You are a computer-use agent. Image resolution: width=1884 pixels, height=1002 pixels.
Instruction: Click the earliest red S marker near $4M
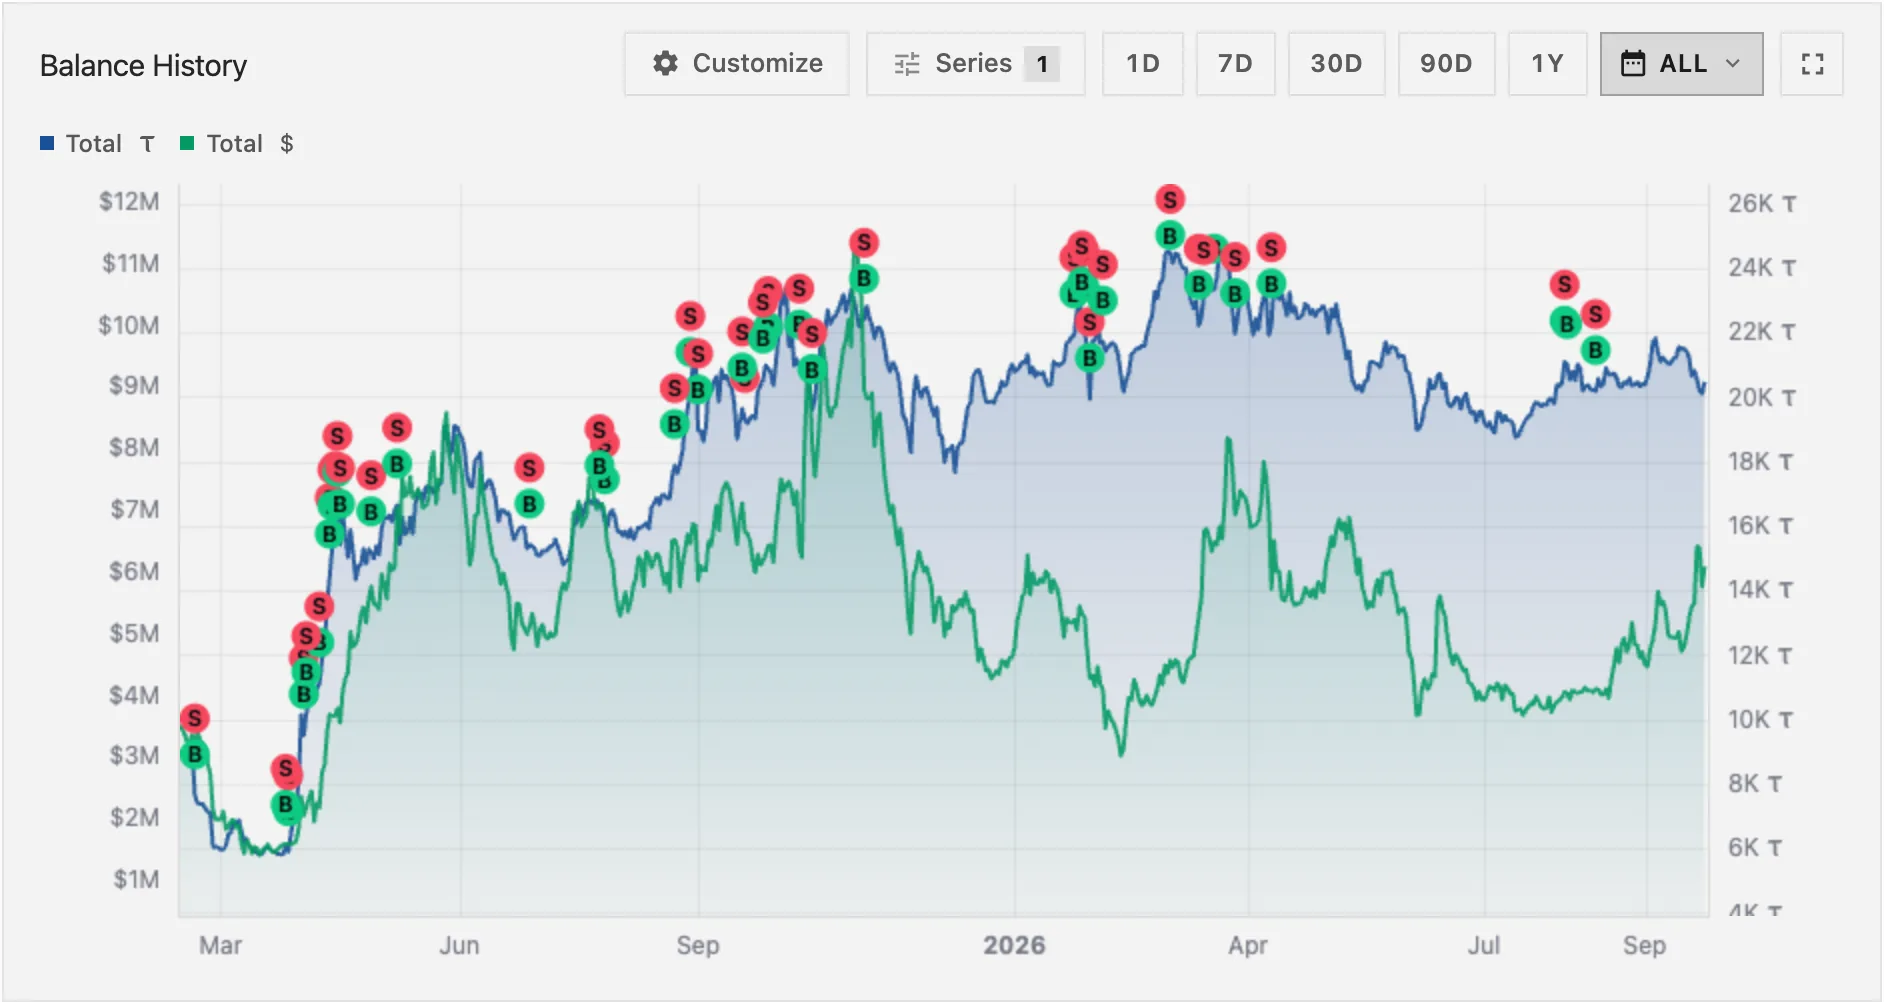point(194,718)
